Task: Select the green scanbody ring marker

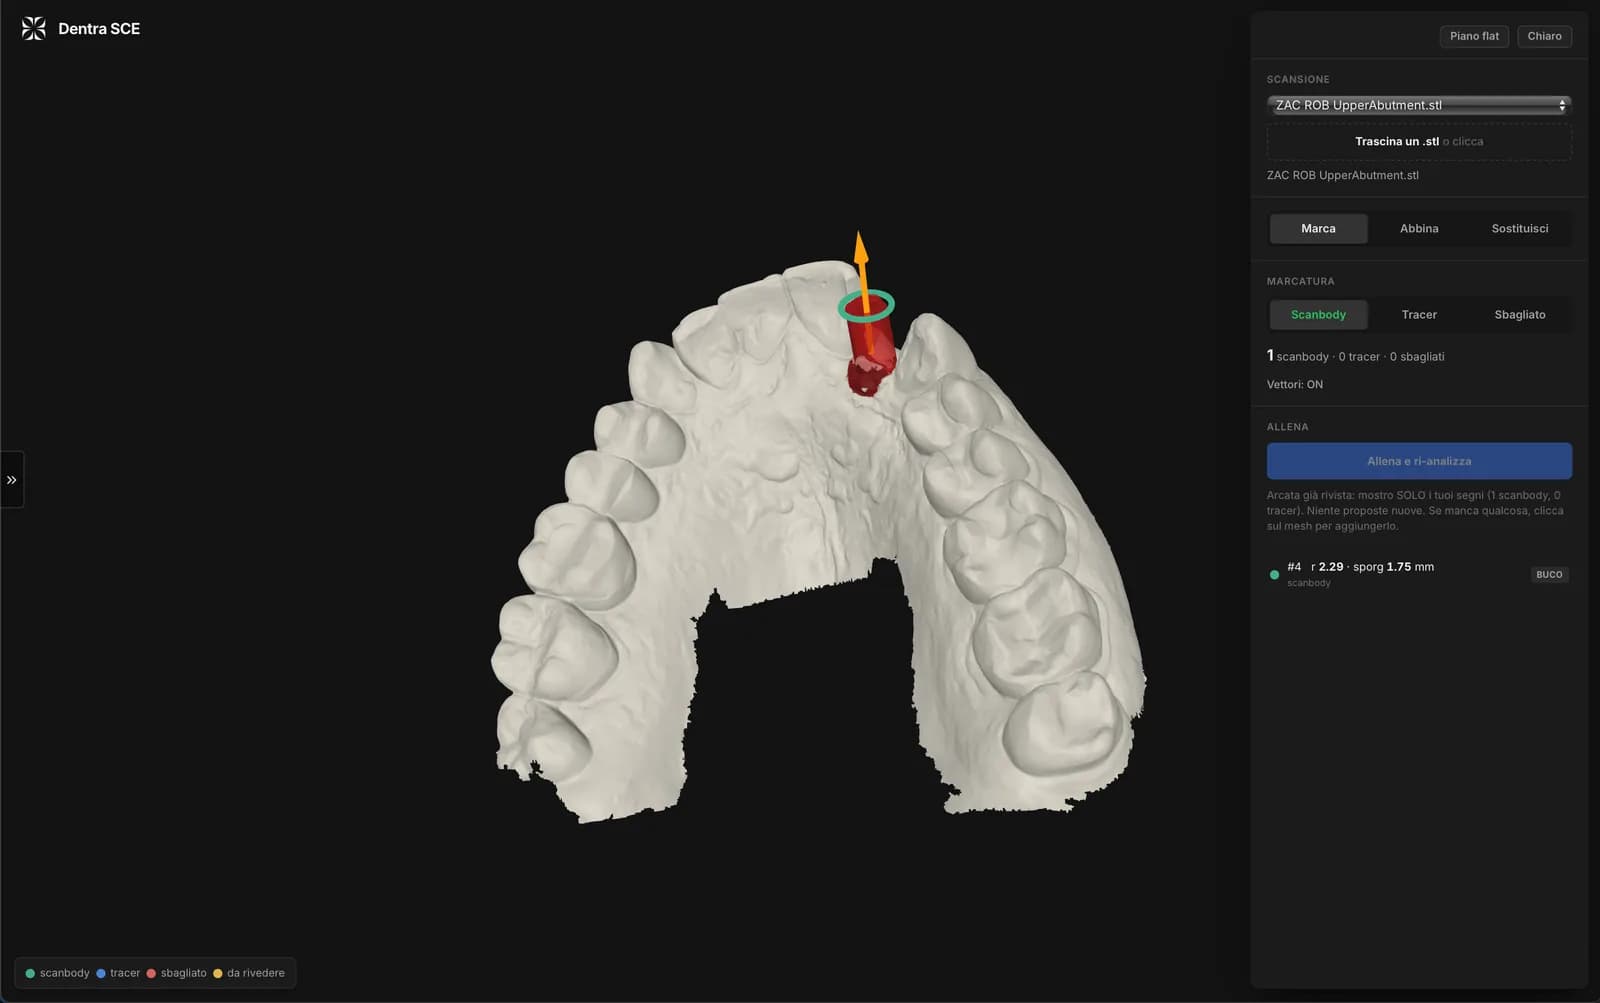Action: [x=866, y=305]
